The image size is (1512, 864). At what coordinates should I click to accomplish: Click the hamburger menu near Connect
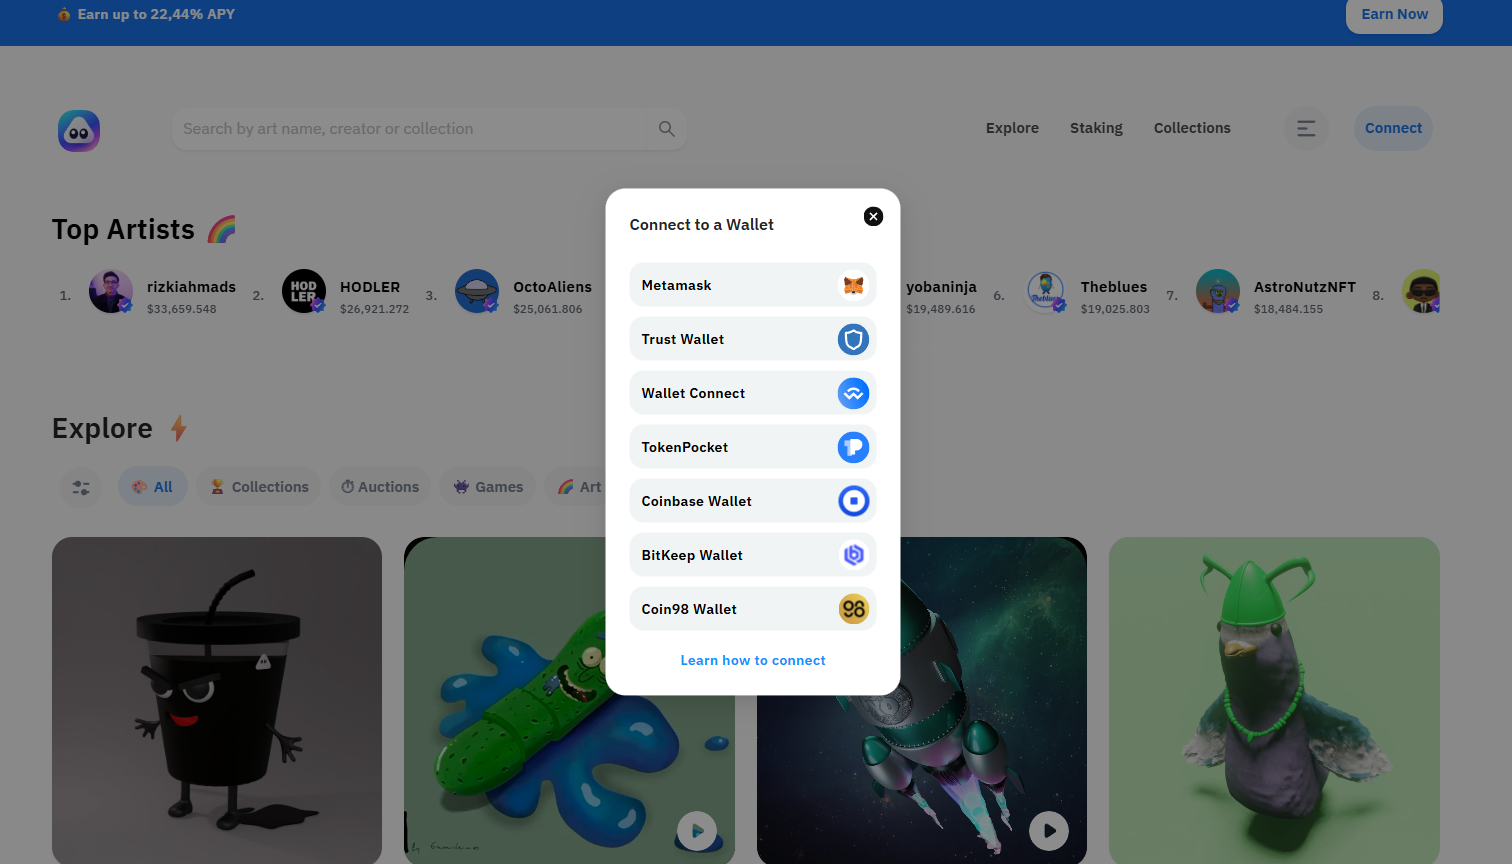tap(1306, 128)
